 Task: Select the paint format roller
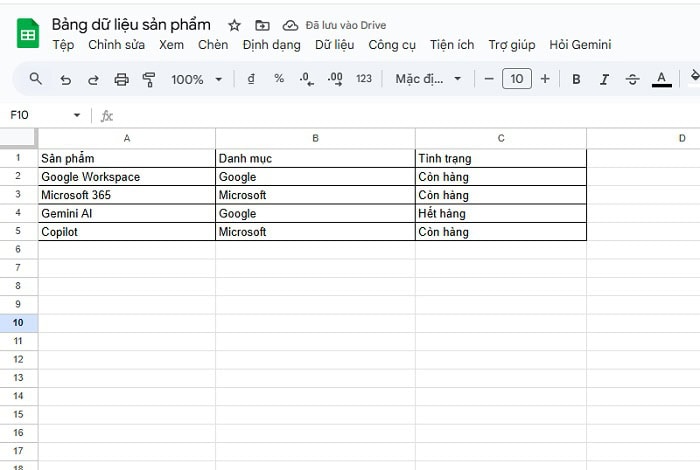coord(149,79)
